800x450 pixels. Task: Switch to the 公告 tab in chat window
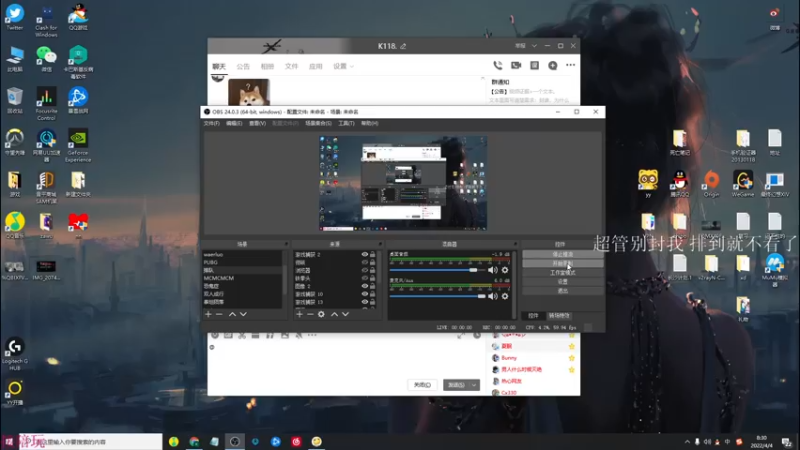(x=243, y=66)
